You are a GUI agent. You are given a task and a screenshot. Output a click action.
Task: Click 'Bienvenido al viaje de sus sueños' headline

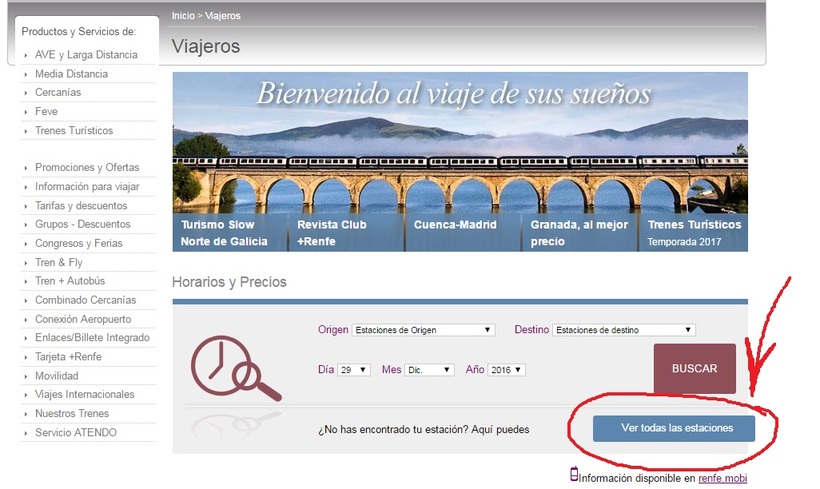coord(454,95)
